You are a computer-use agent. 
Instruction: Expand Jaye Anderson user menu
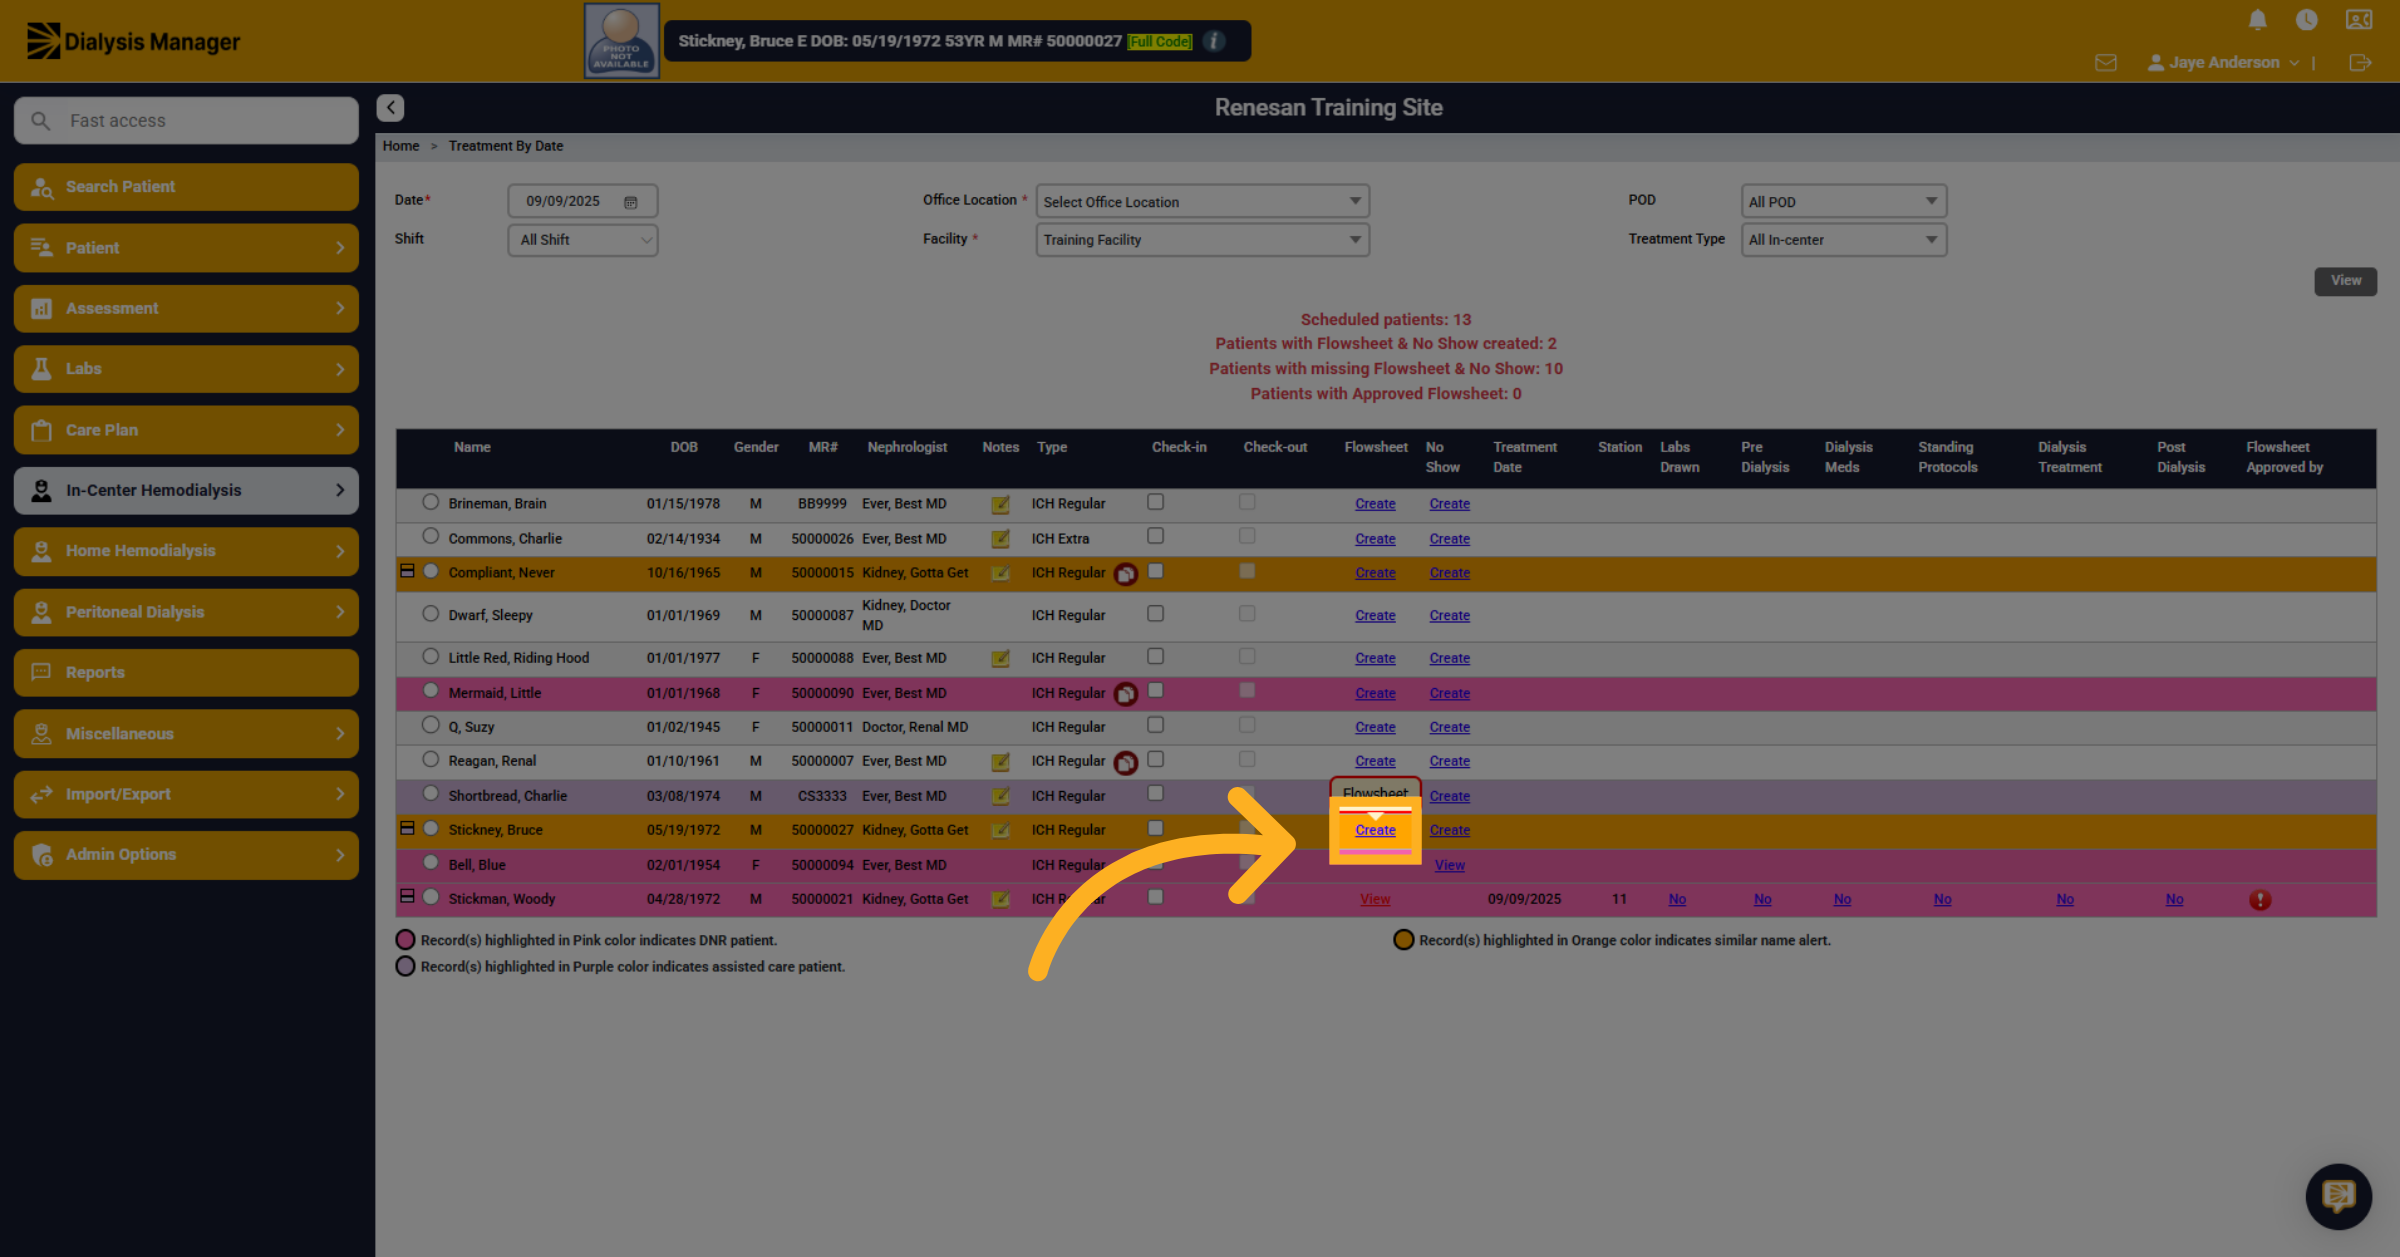pyautogui.click(x=2222, y=63)
